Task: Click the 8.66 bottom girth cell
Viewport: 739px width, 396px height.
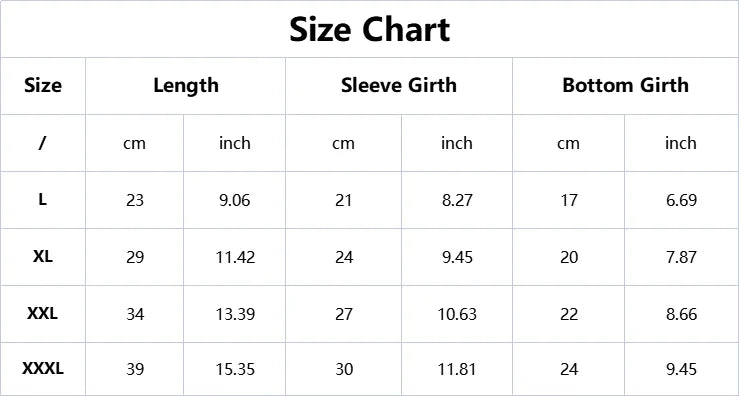Action: click(681, 314)
